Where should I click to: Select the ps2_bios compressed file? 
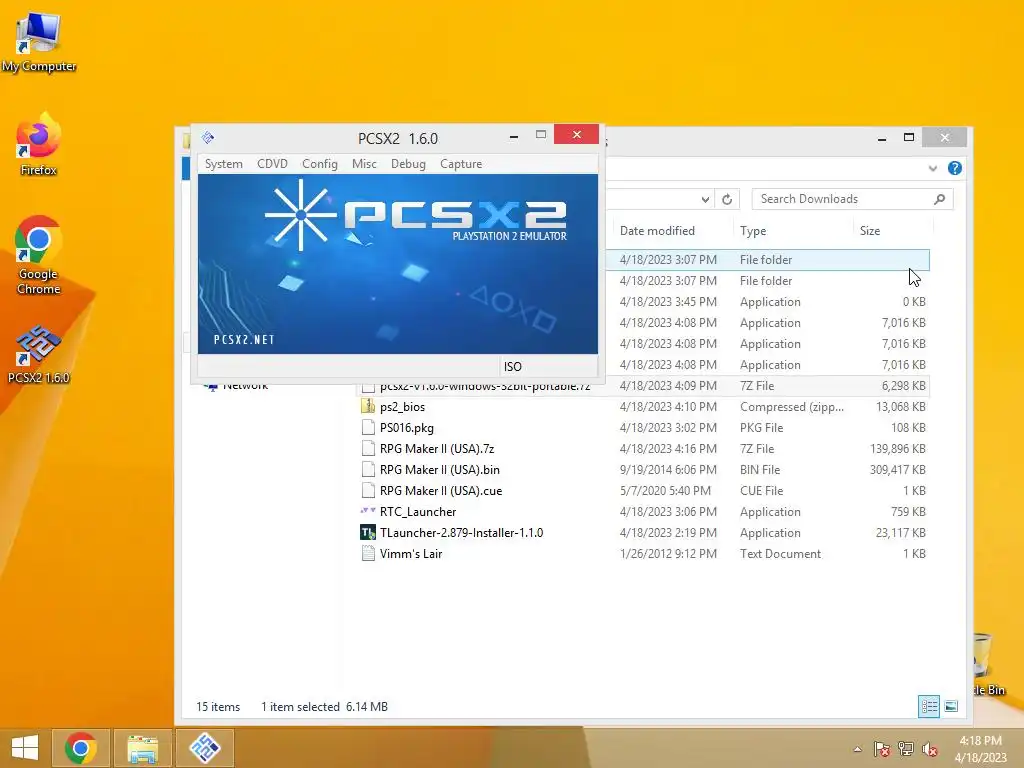pyautogui.click(x=402, y=407)
